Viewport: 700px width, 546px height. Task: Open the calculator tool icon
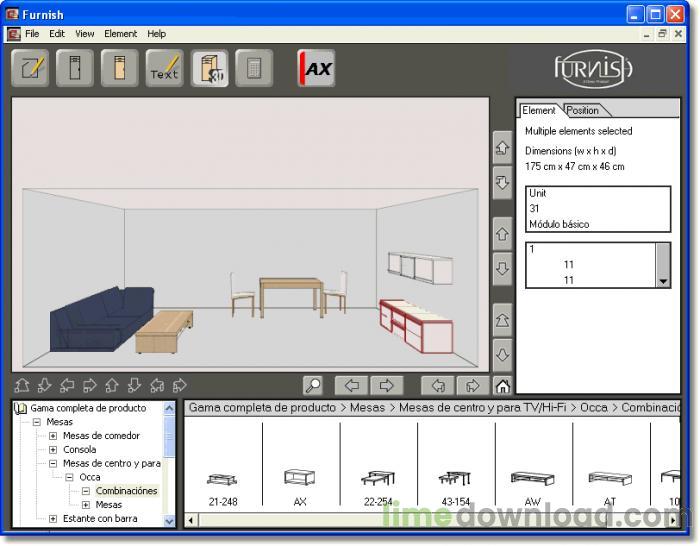(x=254, y=68)
